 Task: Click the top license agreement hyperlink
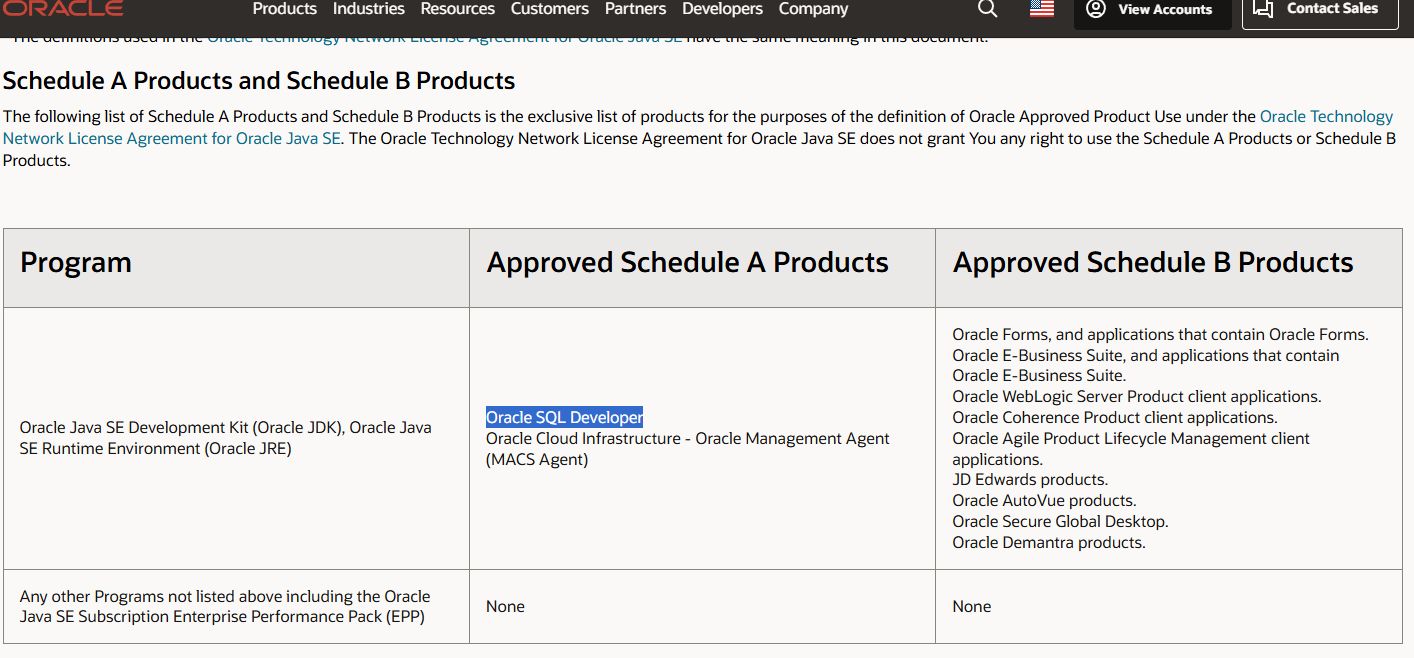point(443,34)
